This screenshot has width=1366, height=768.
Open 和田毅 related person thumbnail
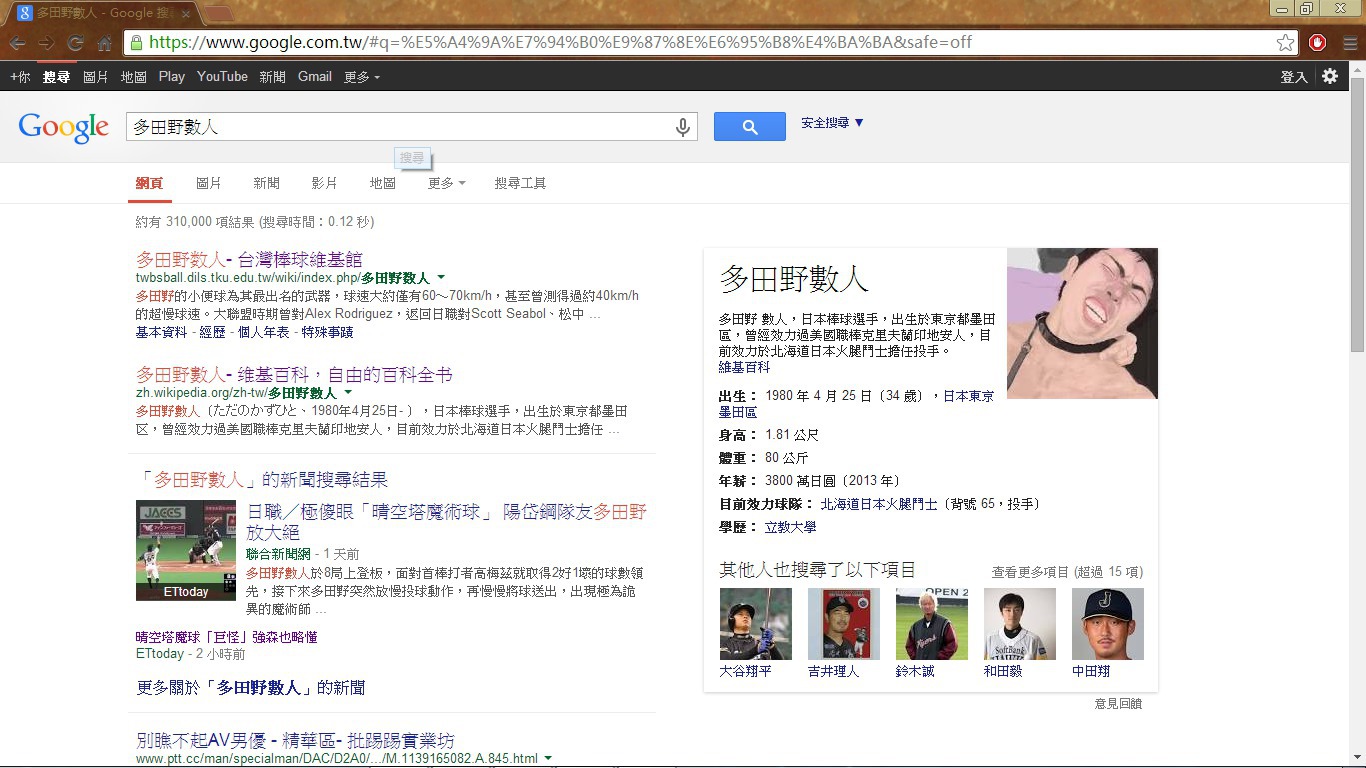[x=1019, y=624]
